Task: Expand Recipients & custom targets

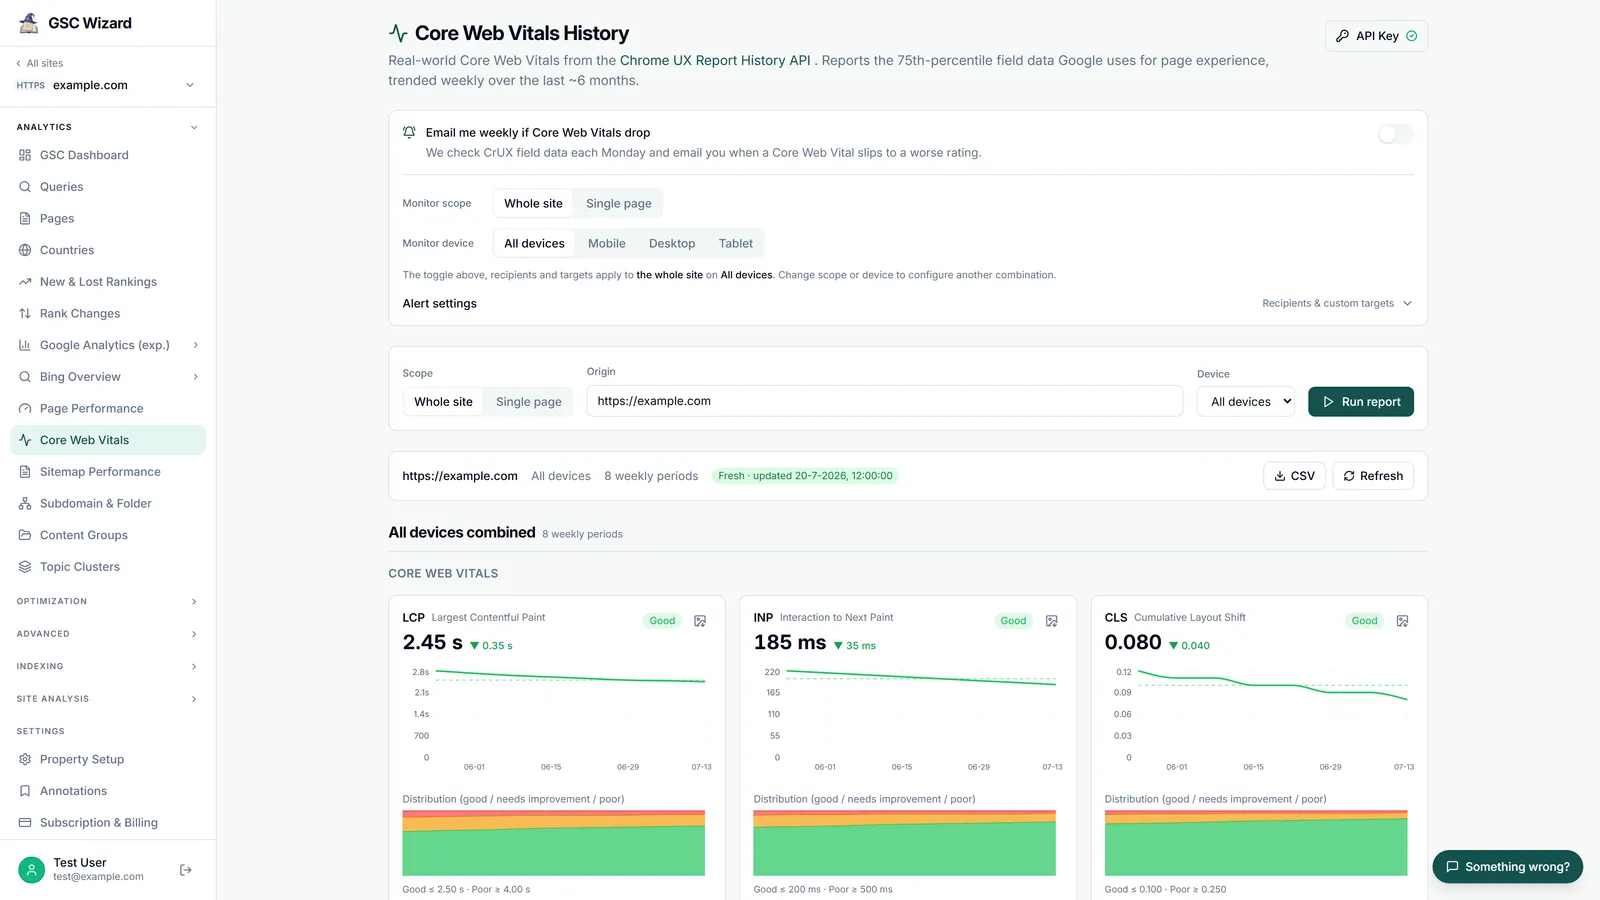Action: [x=1337, y=303]
